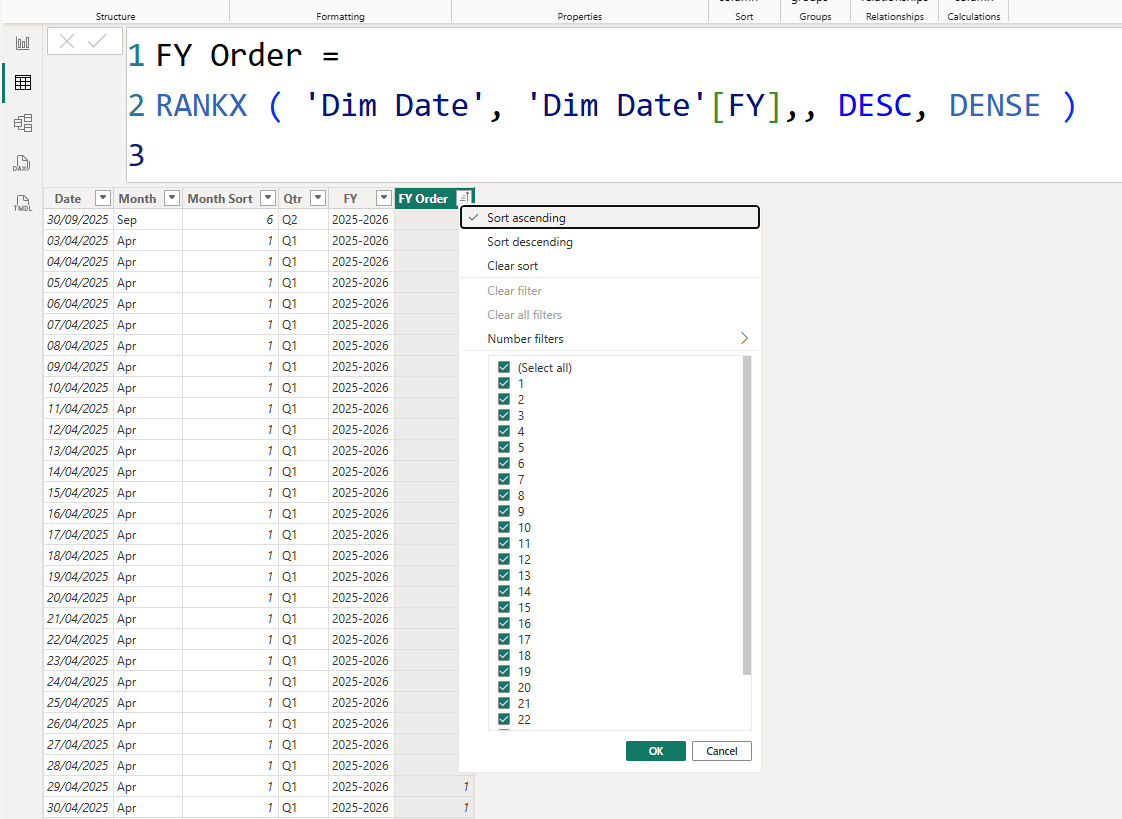The image size is (1122, 819).
Task: Open DAX query view icon
Action: (x=22, y=164)
